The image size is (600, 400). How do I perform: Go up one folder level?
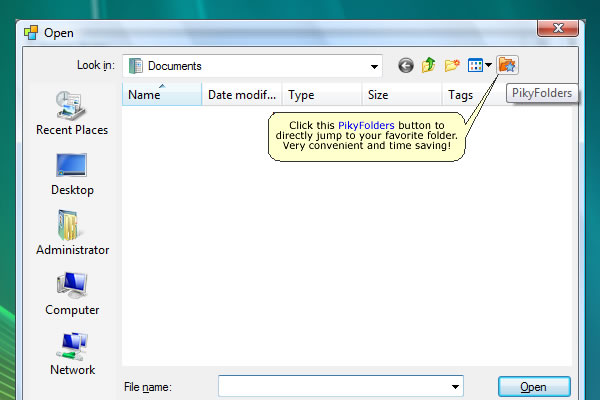(429, 65)
